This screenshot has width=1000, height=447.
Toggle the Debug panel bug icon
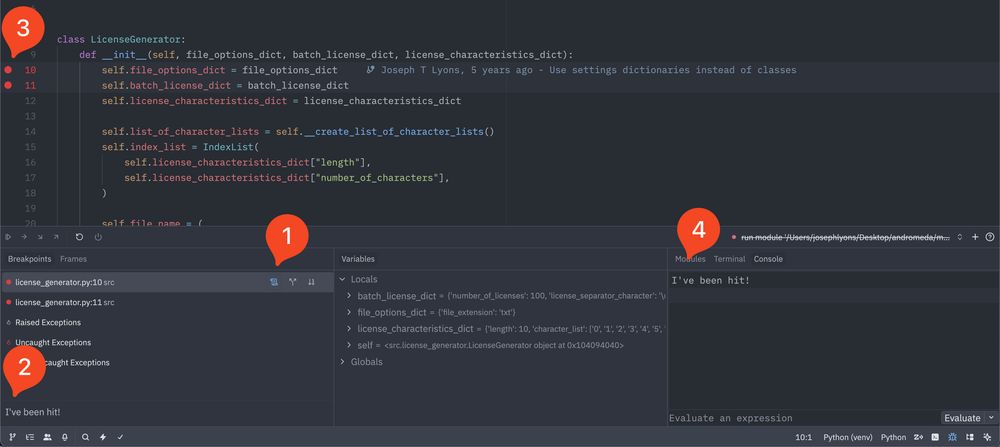point(952,437)
